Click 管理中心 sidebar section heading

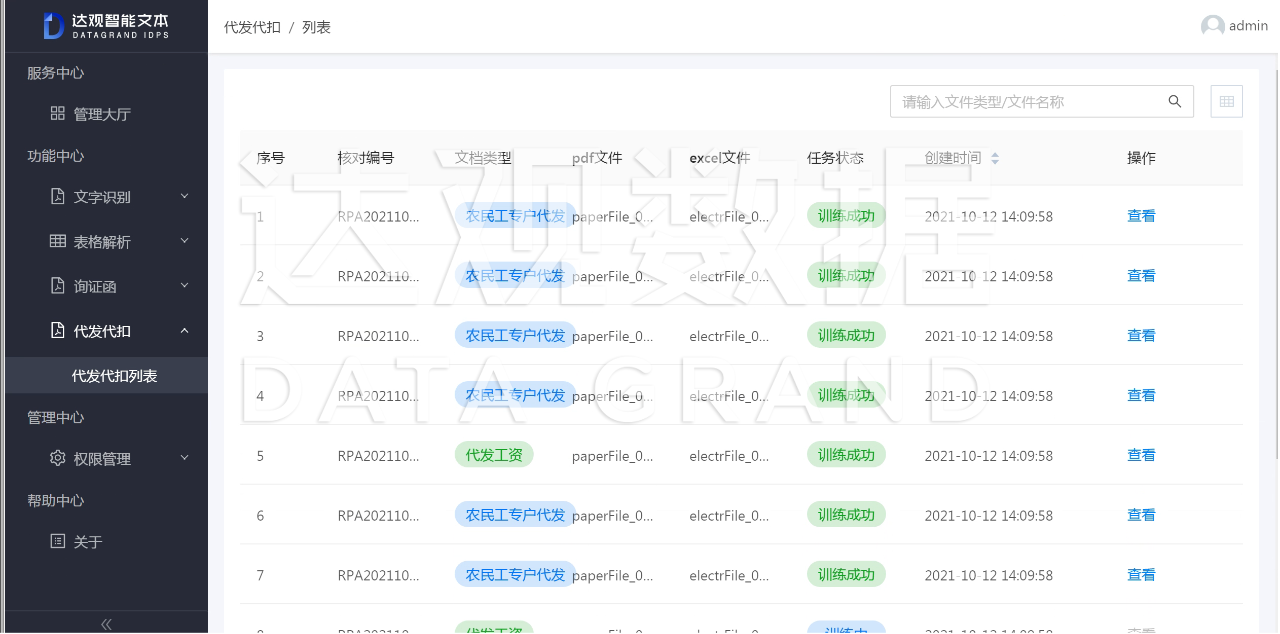pyautogui.click(x=55, y=417)
